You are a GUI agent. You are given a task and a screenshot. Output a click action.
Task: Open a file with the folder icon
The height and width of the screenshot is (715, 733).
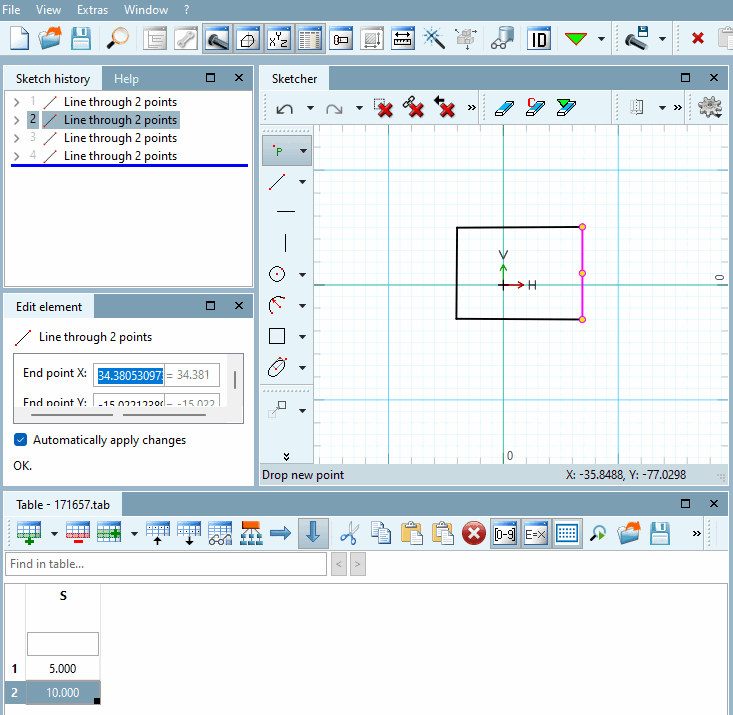(x=50, y=38)
